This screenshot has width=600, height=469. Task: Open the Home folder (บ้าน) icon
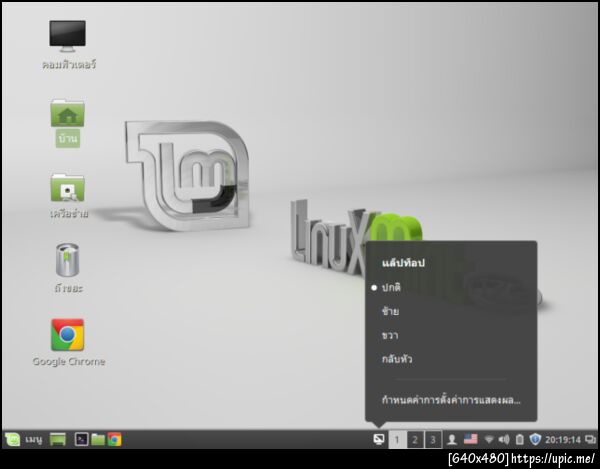(x=67, y=113)
